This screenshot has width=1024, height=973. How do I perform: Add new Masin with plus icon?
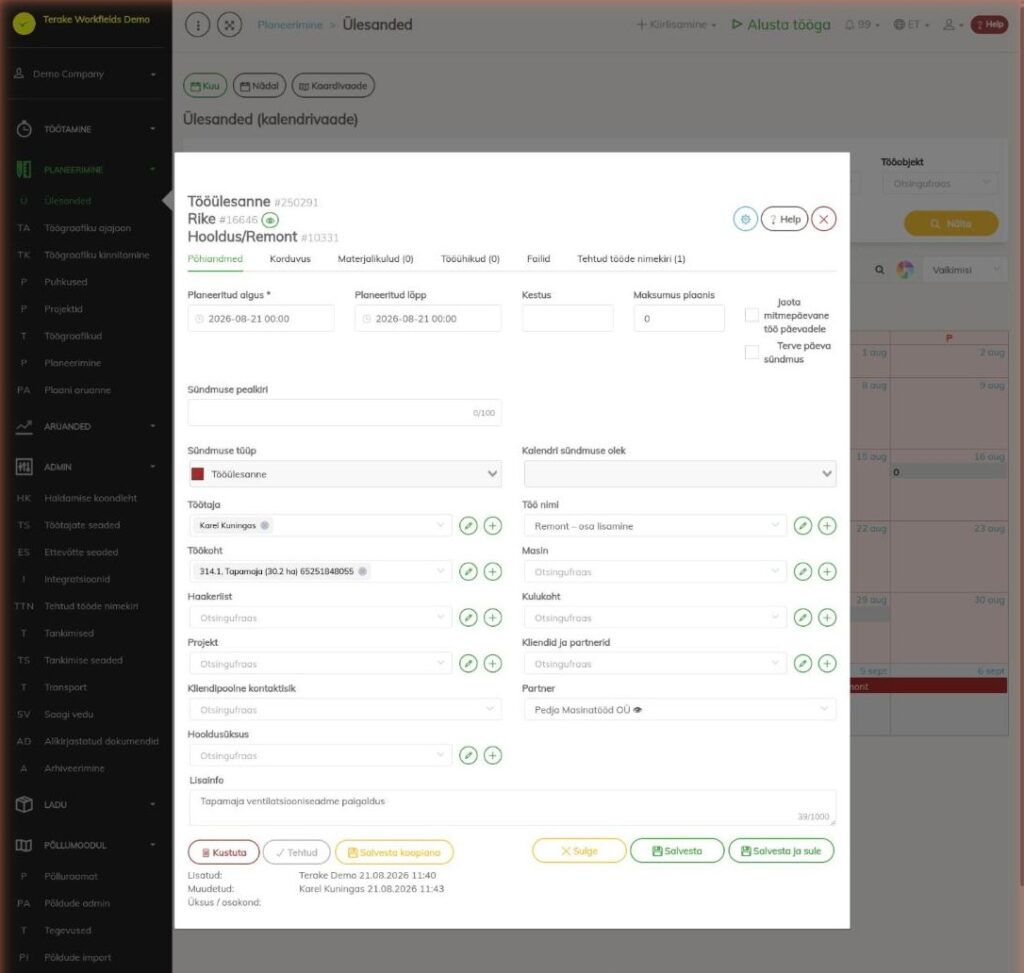click(x=827, y=571)
